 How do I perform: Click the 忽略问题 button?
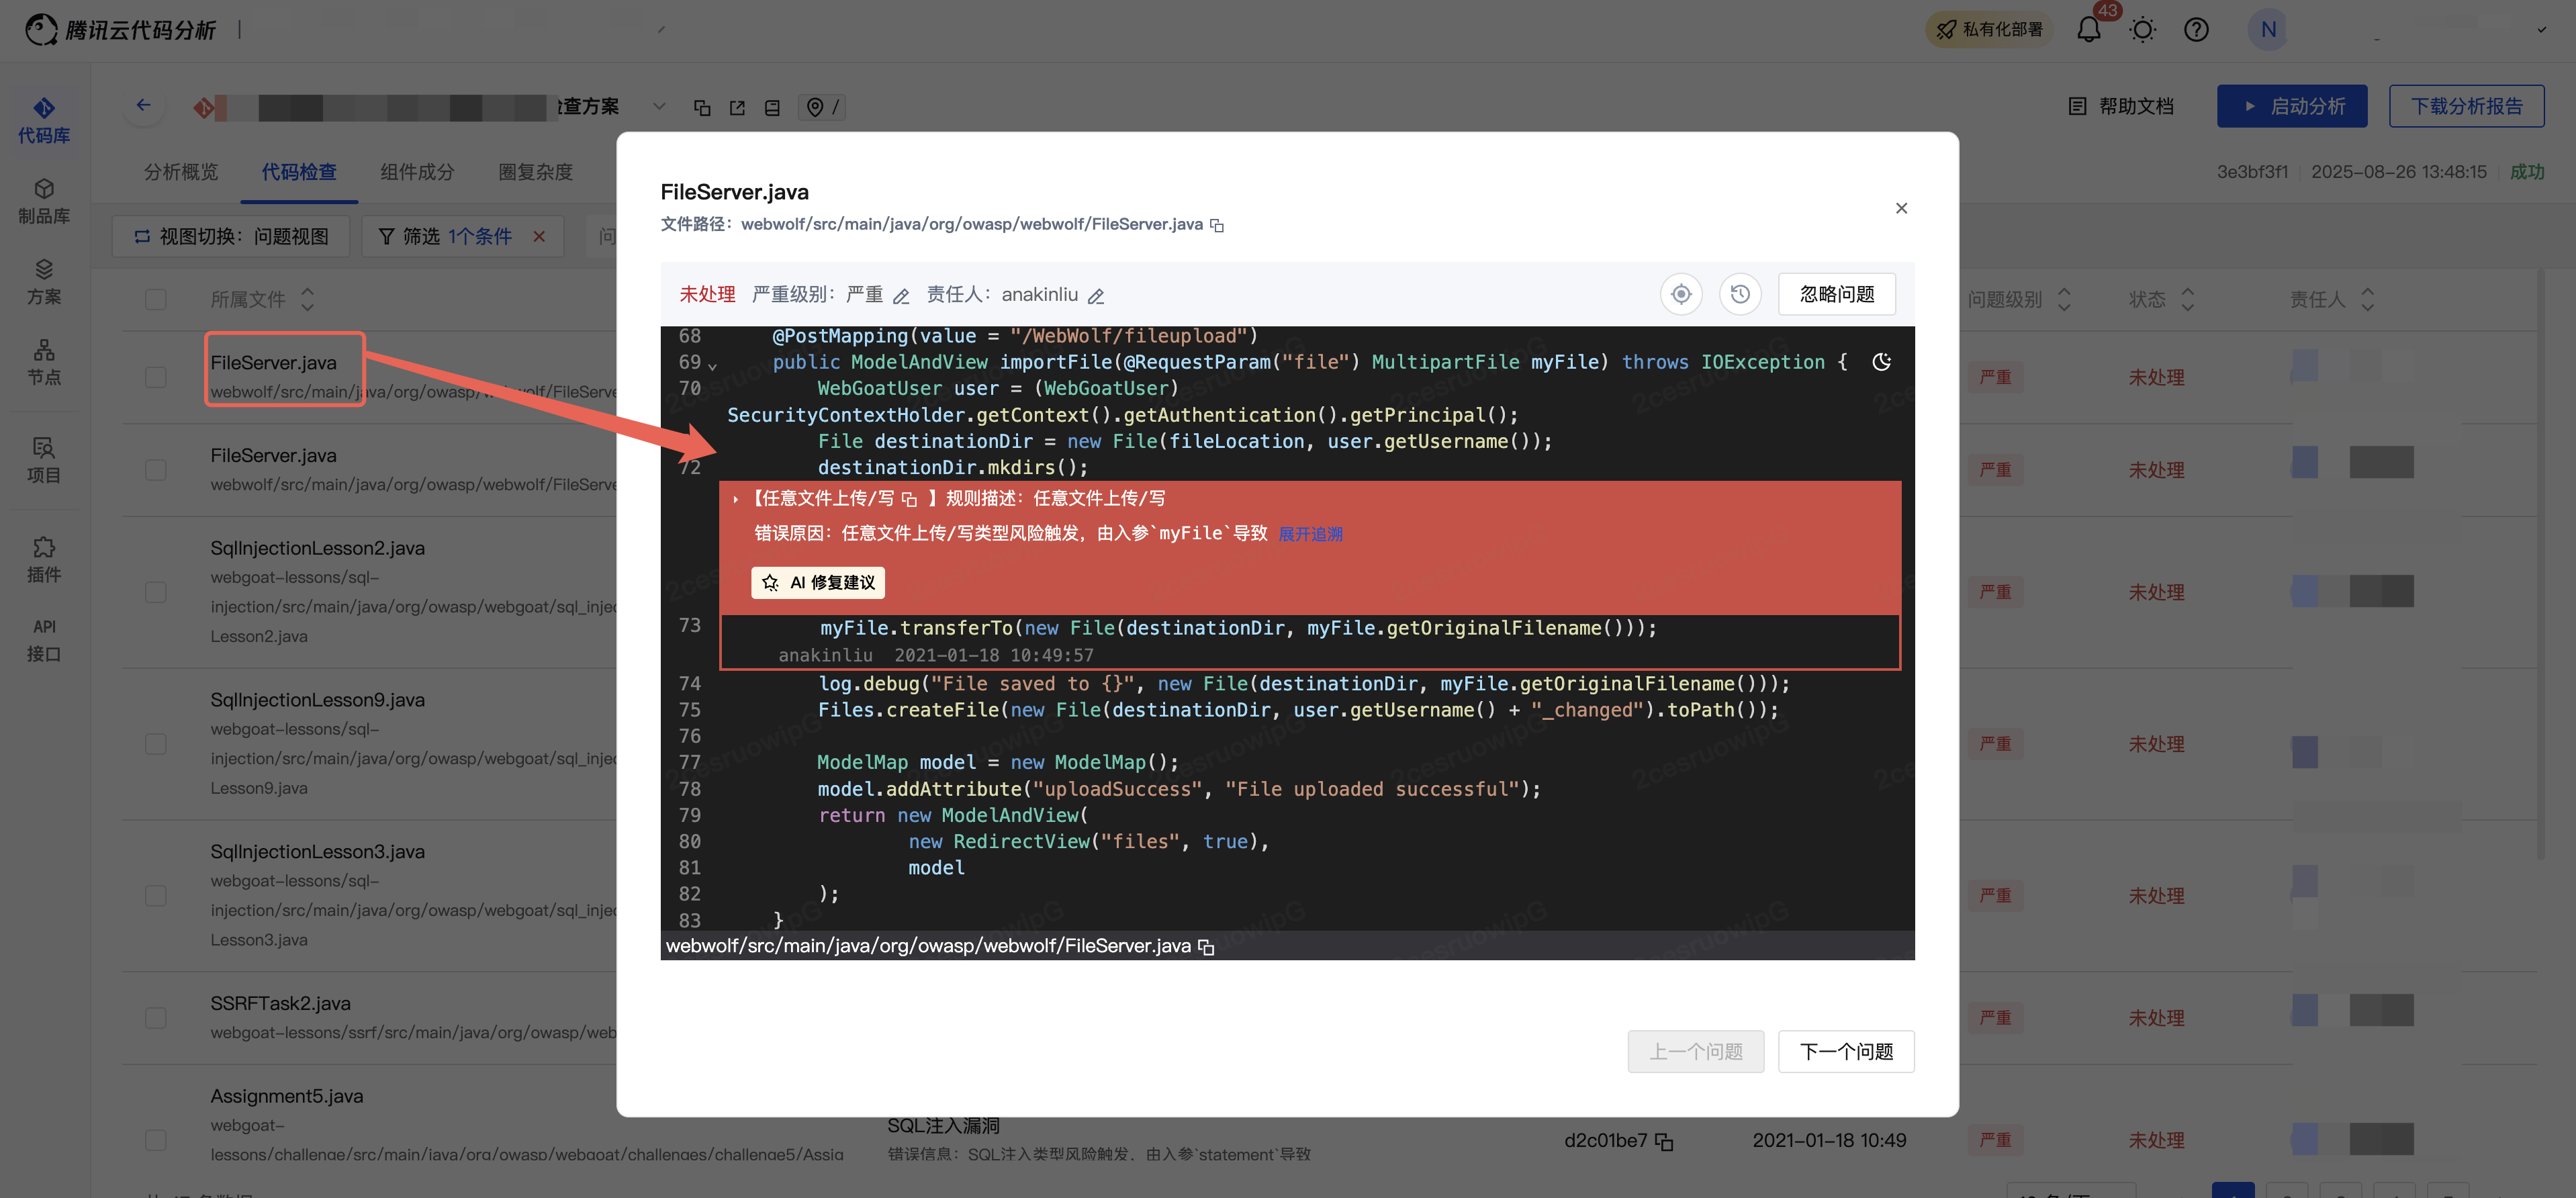pos(1836,294)
